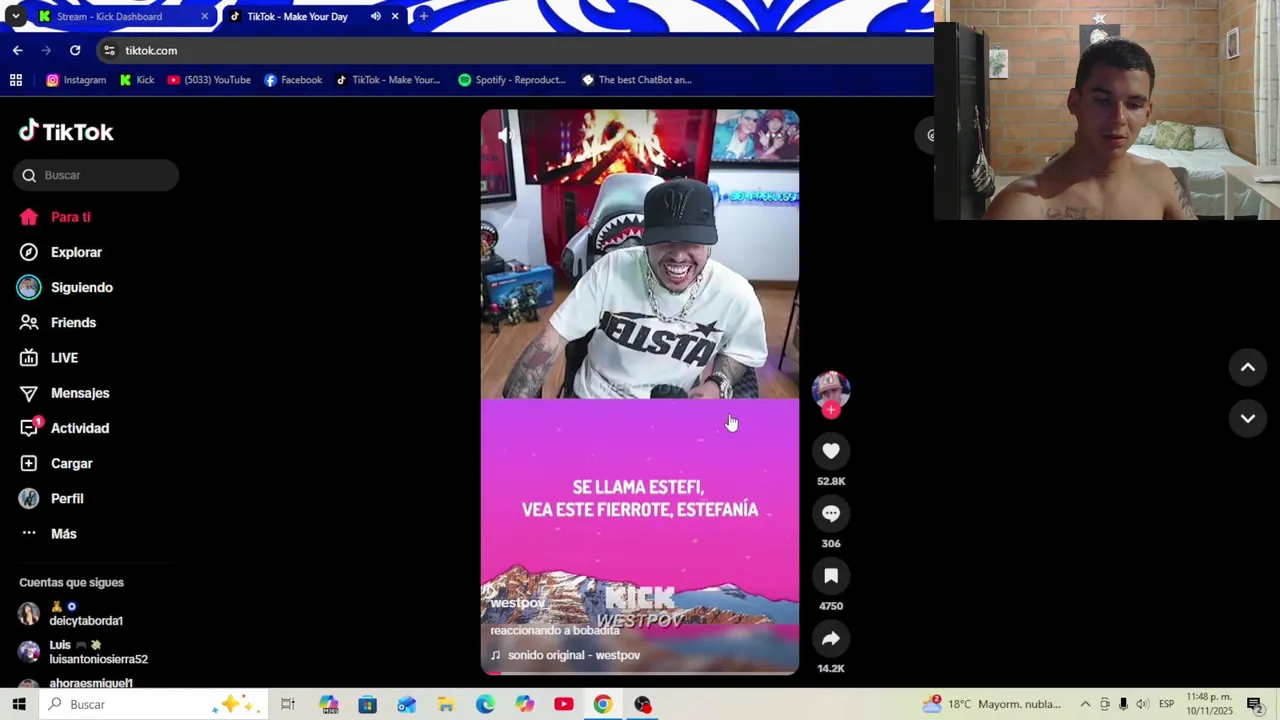The image size is (1280, 720).
Task: Open Instagram bookmark
Action: tap(76, 80)
